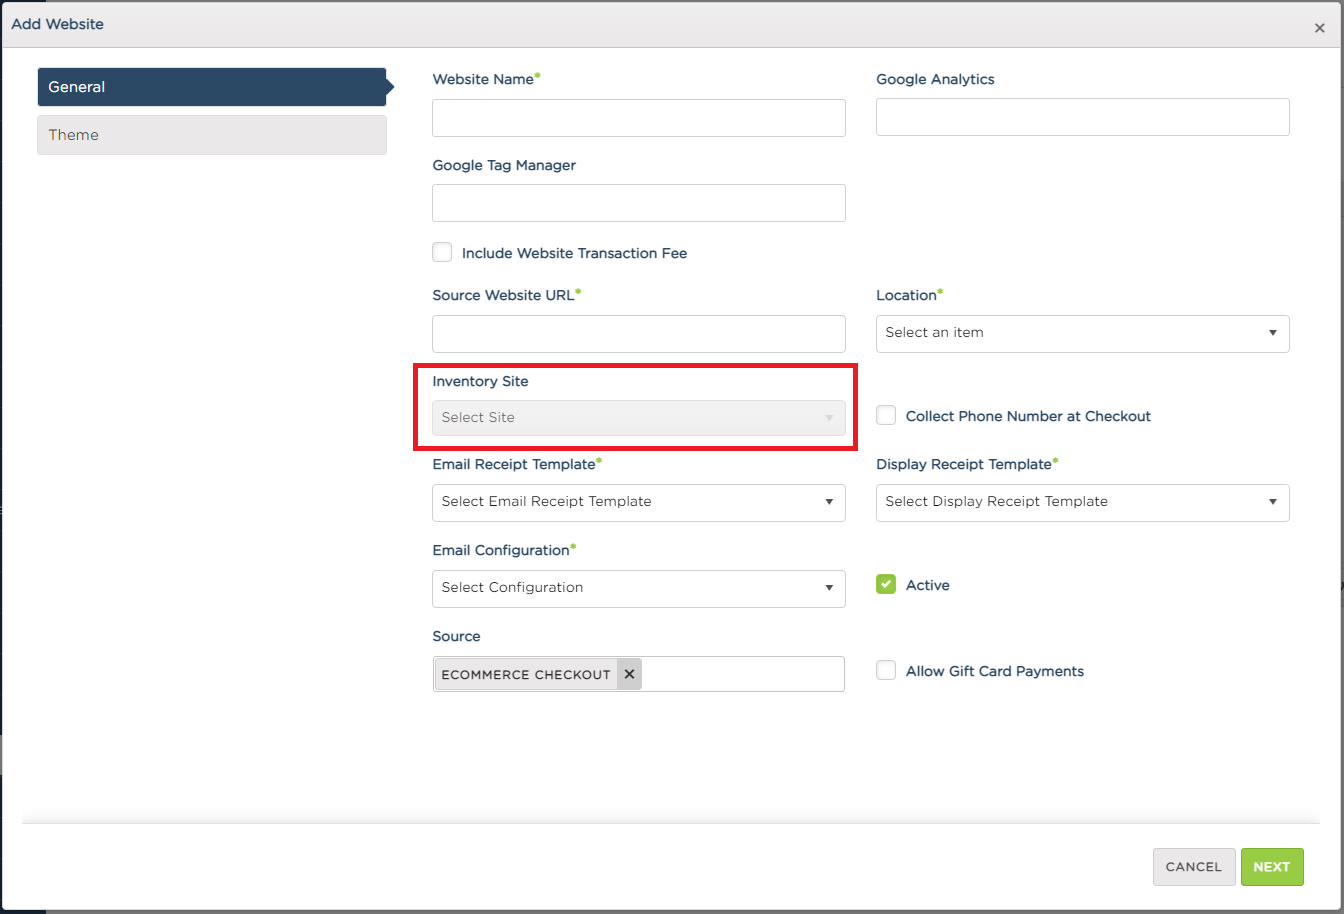This screenshot has height=914, width=1344.
Task: Click the Display Receipt Template dropdown arrow
Action: tap(1273, 502)
